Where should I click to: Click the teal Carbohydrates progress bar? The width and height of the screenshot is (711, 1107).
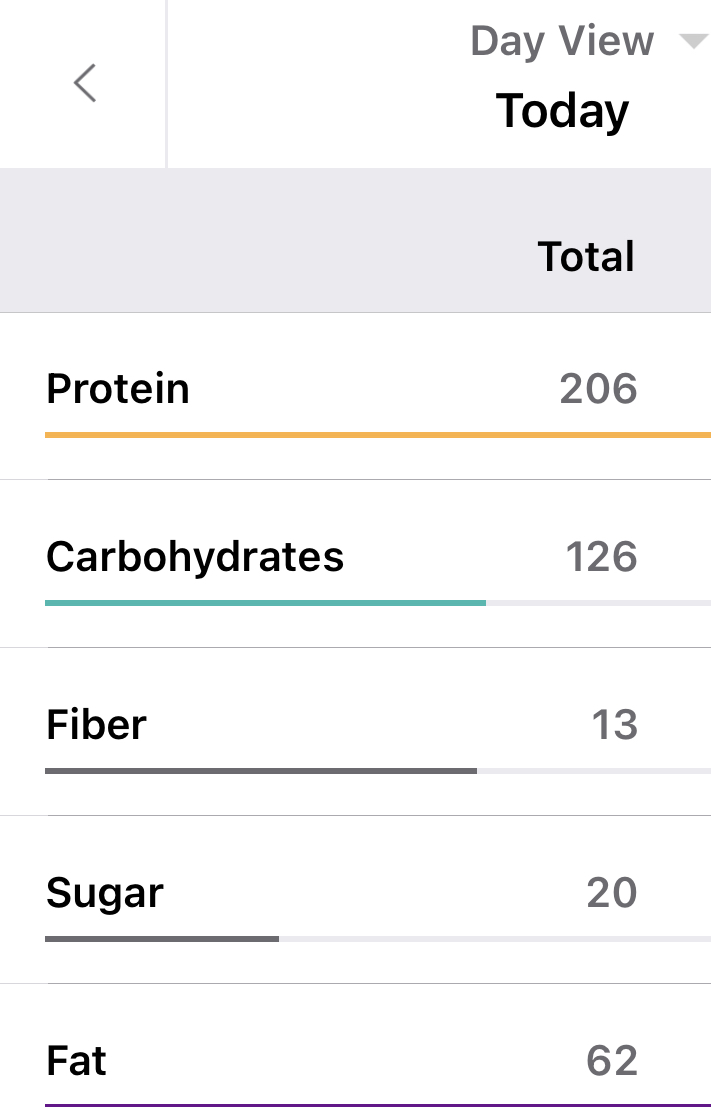265,603
